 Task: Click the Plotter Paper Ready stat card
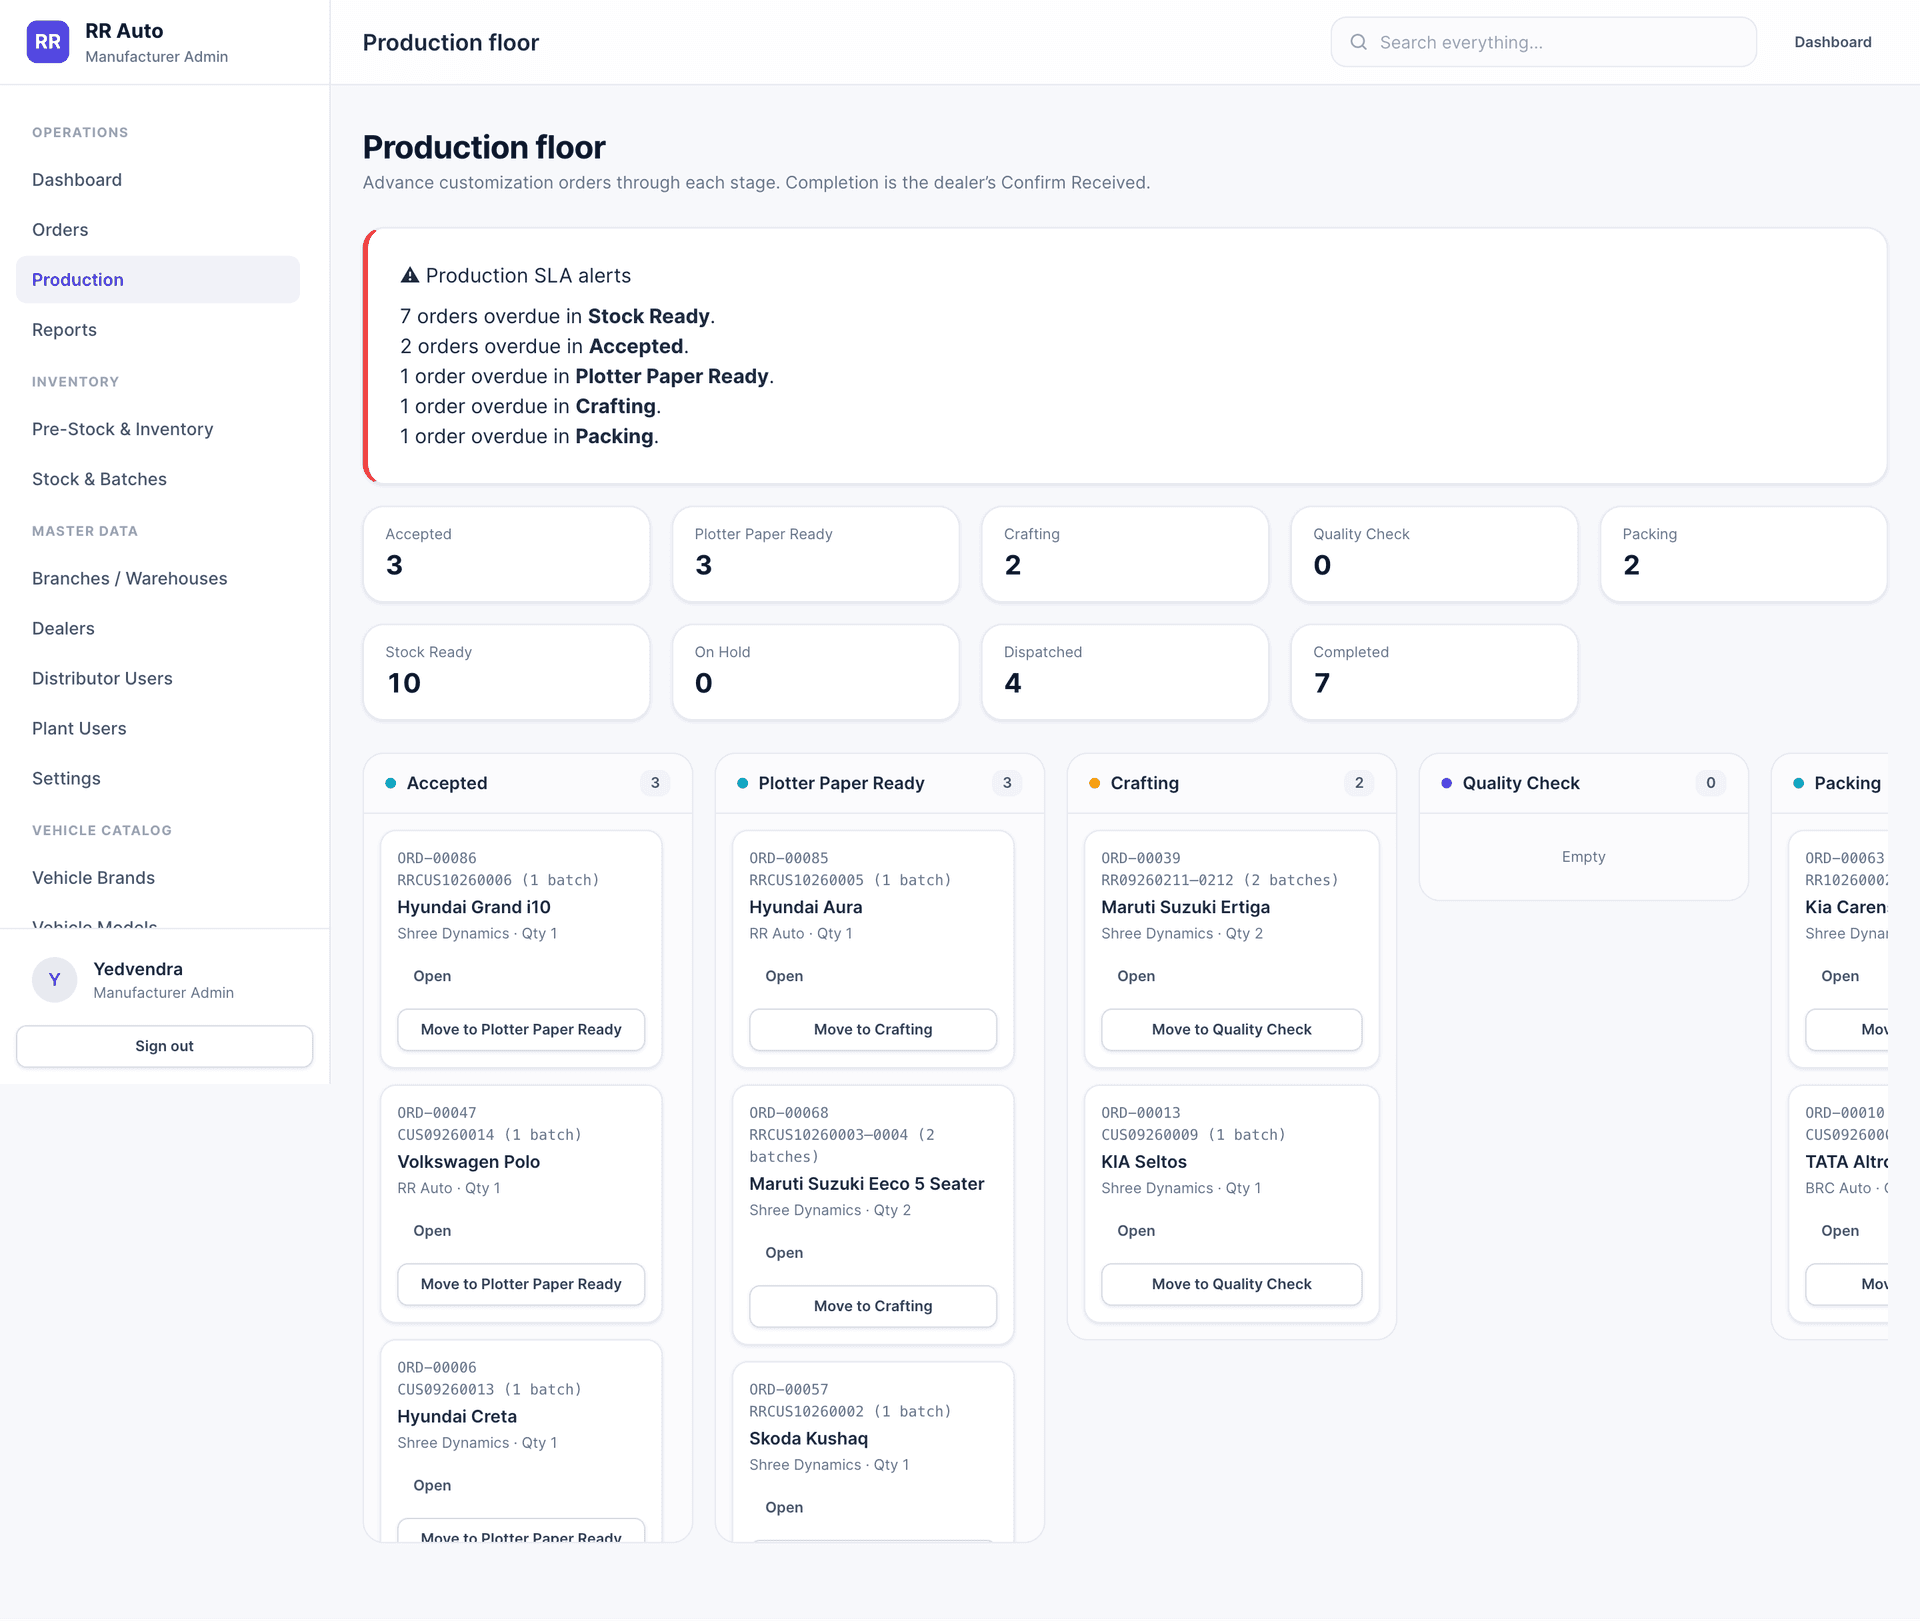(x=815, y=554)
